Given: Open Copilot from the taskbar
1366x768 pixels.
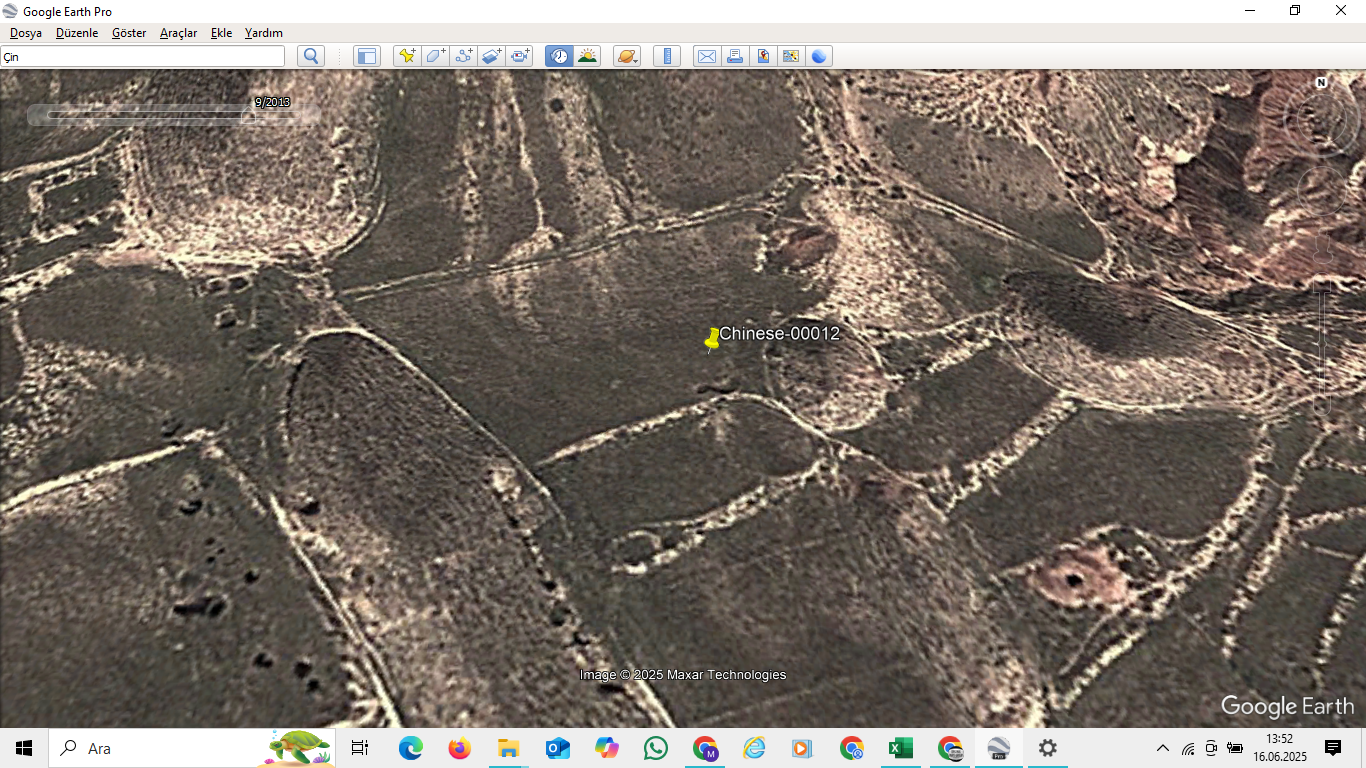Looking at the screenshot, I should tap(606, 748).
